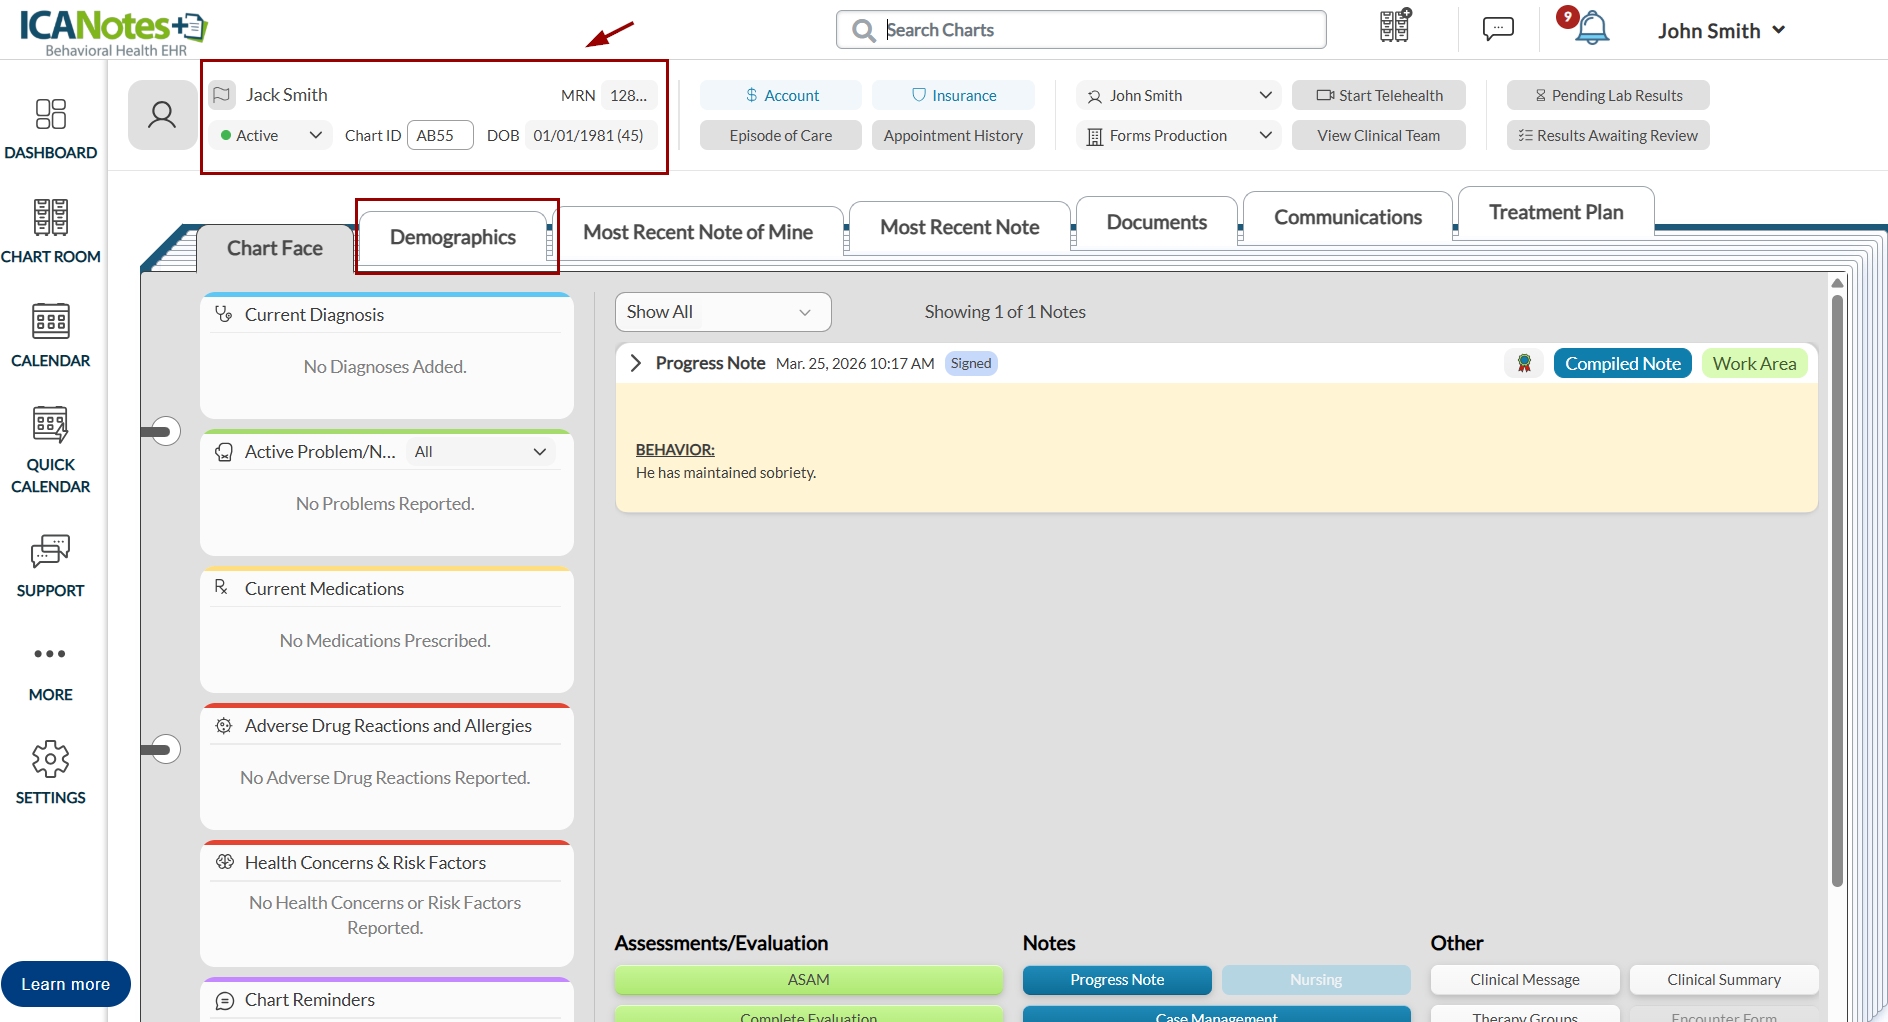
Task: Open the Show All notes filter dropdown
Action: click(722, 312)
